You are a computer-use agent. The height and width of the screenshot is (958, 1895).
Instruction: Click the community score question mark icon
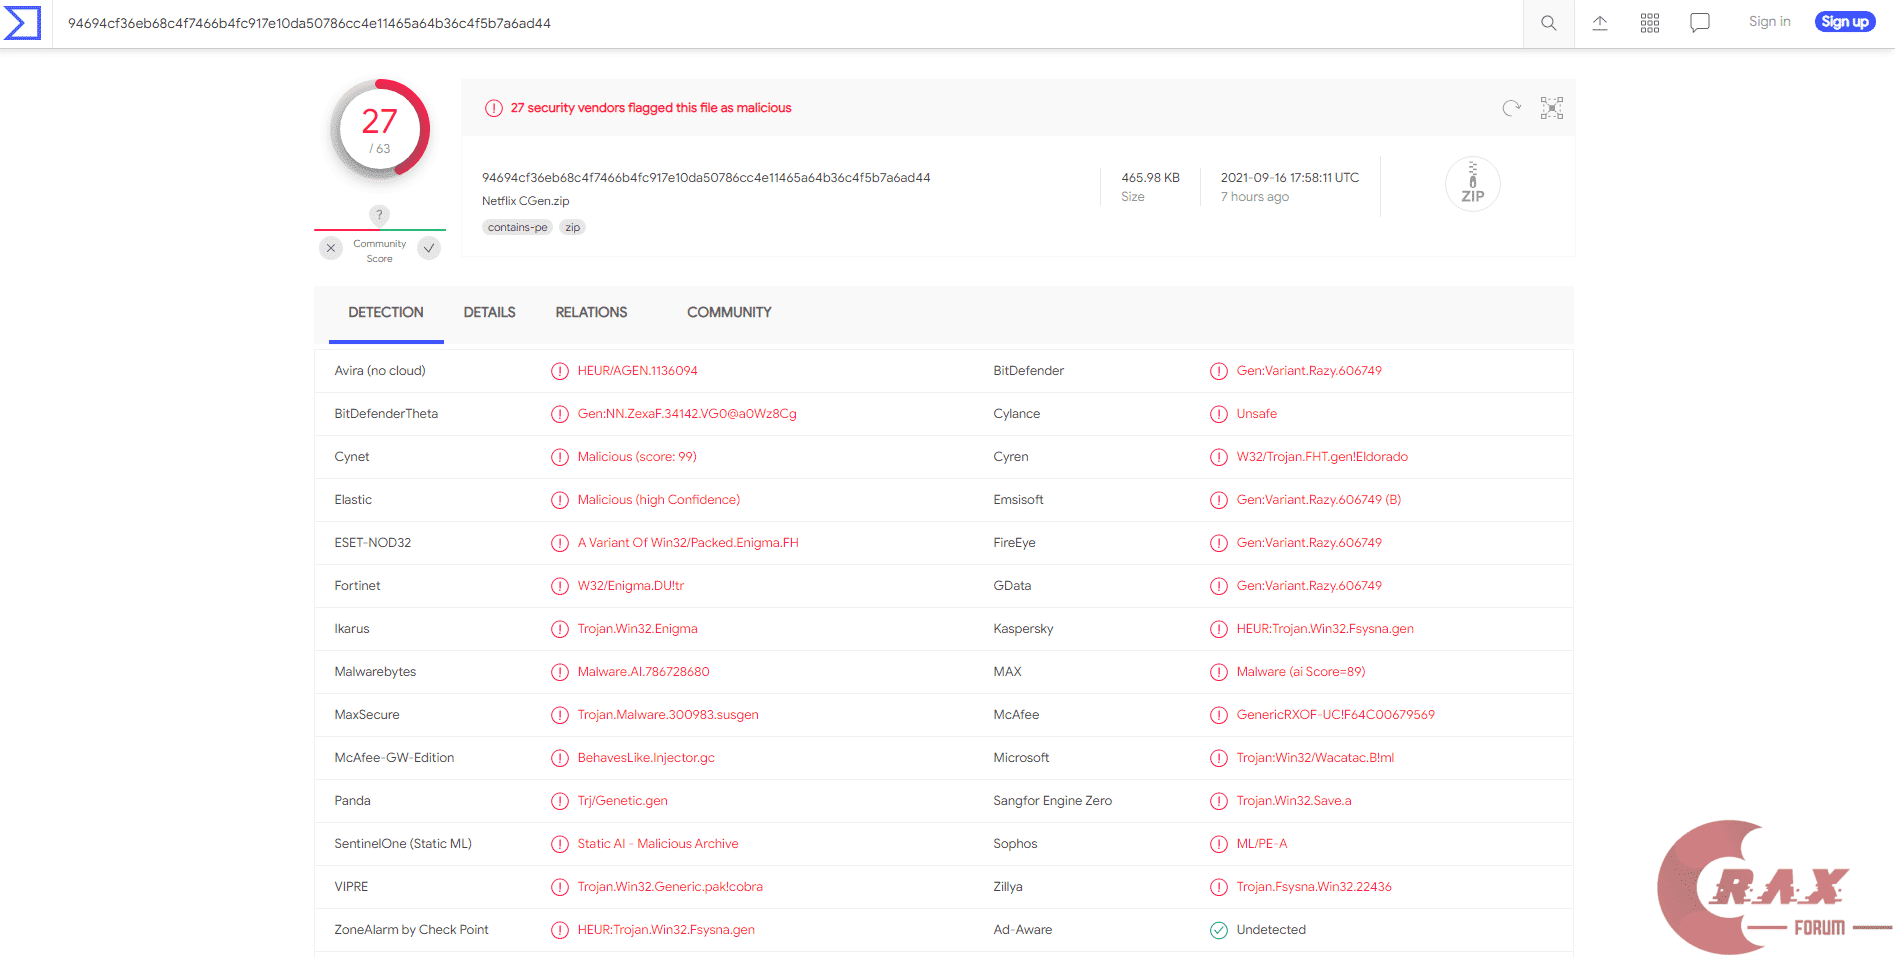tap(379, 215)
